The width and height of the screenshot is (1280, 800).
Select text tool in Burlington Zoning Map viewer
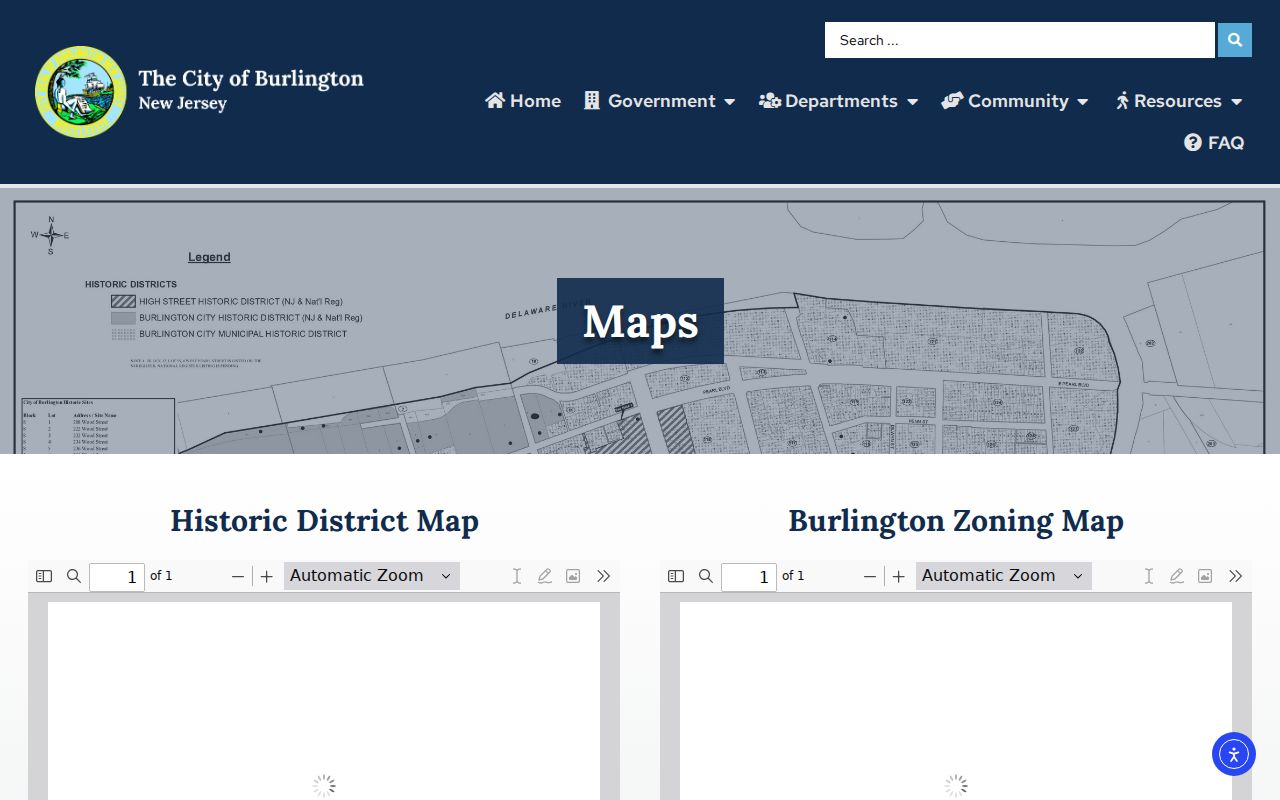[x=1149, y=576]
